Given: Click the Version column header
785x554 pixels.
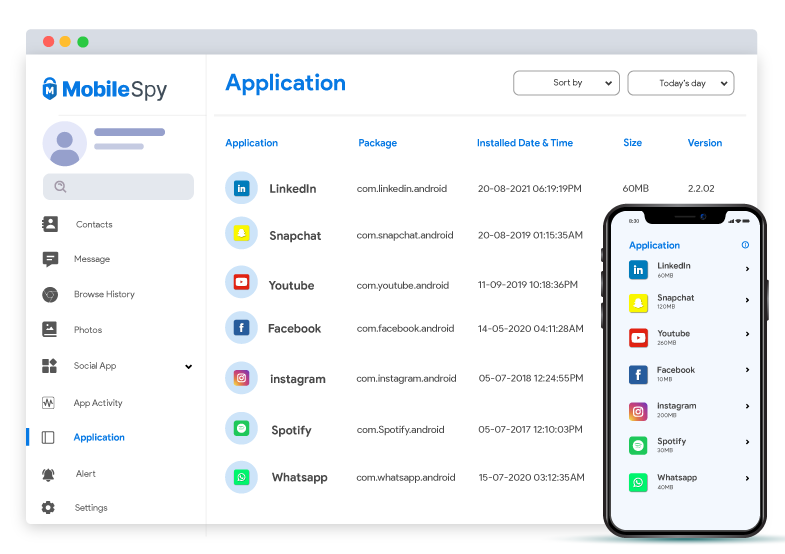Looking at the screenshot, I should point(705,143).
